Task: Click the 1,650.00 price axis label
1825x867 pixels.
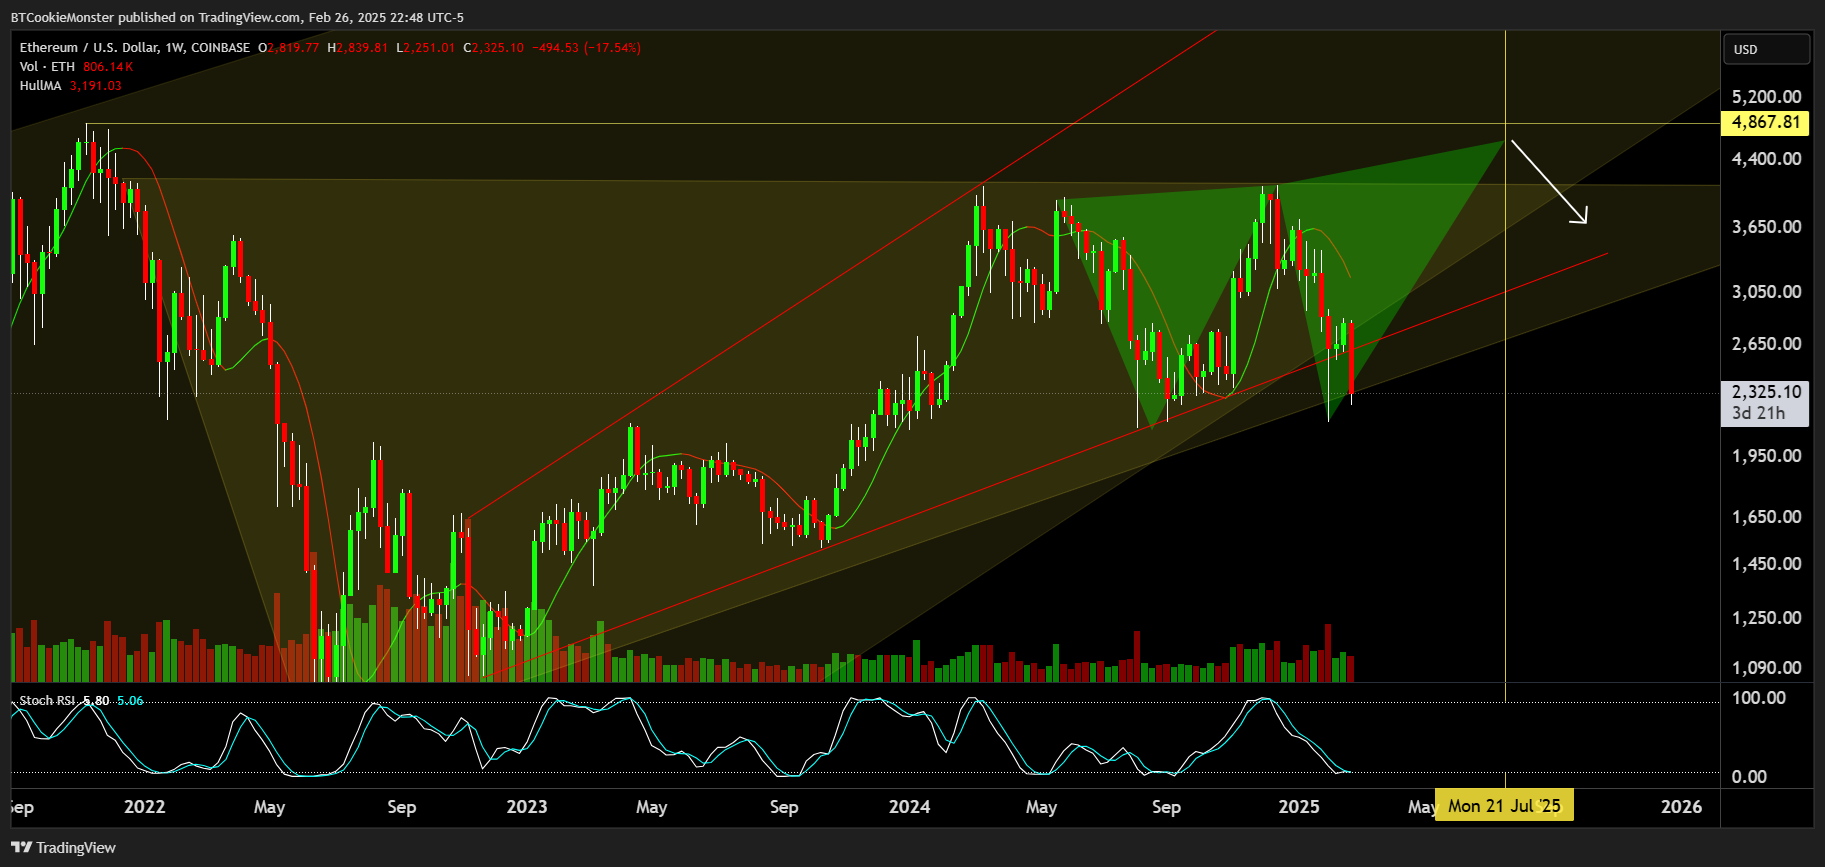Action: pyautogui.click(x=1766, y=517)
